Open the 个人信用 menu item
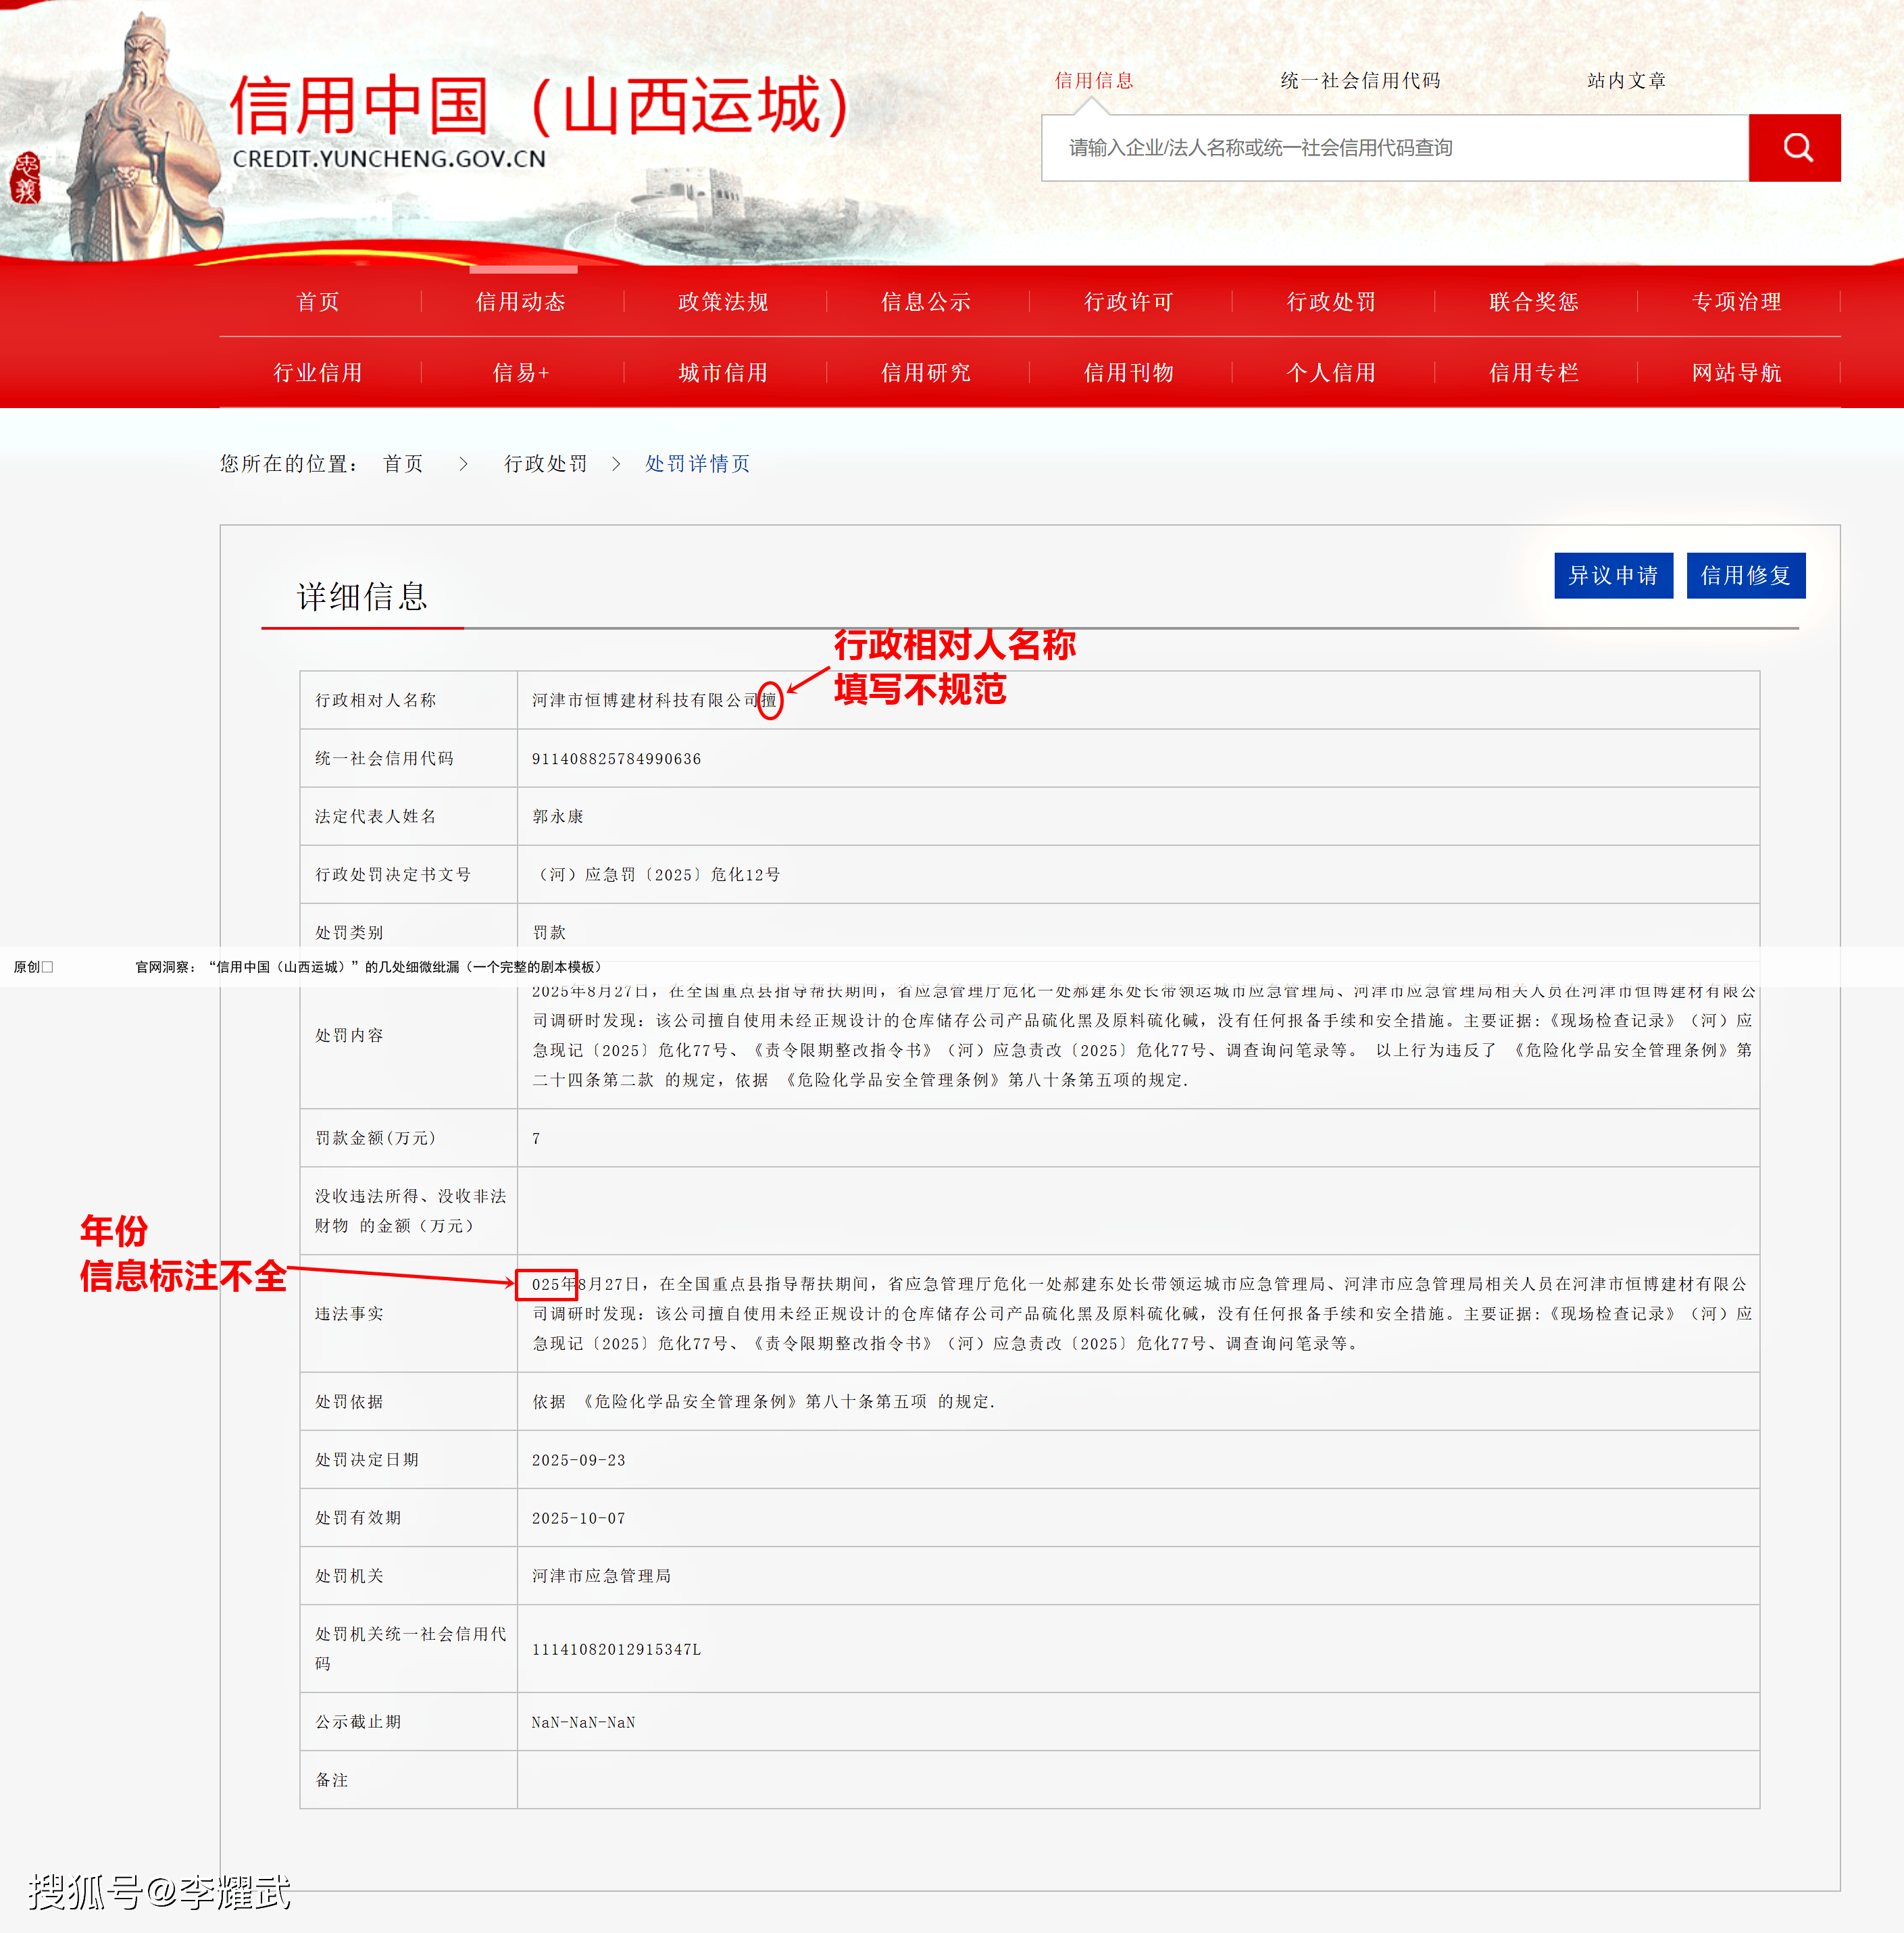The width and height of the screenshot is (1904, 1933). pos(1331,372)
